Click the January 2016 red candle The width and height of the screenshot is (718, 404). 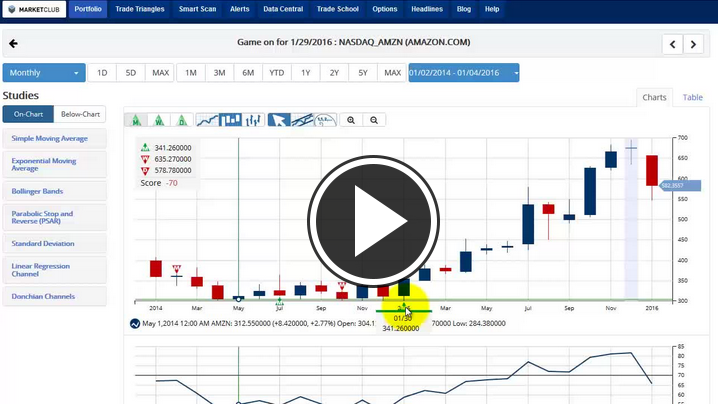coord(652,171)
